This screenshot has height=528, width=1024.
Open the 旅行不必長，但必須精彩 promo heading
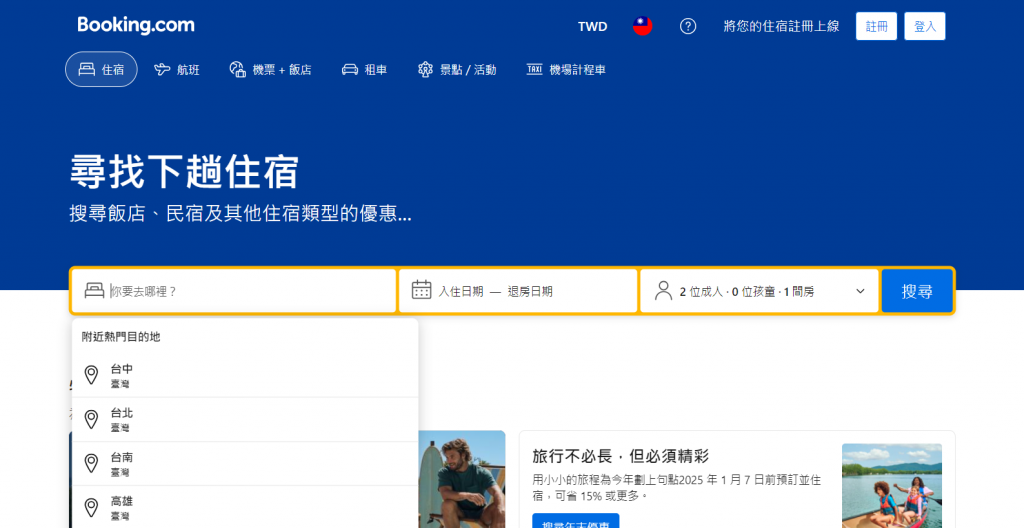coord(620,455)
